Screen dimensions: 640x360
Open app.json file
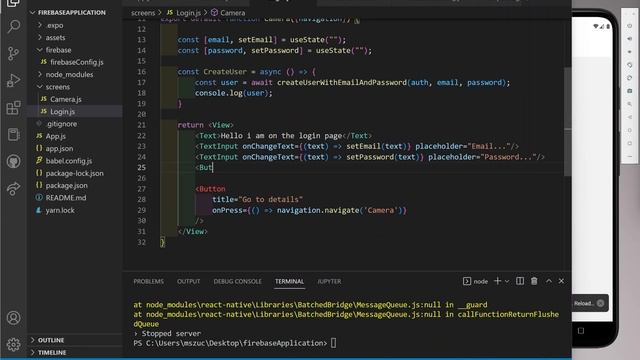point(75,149)
